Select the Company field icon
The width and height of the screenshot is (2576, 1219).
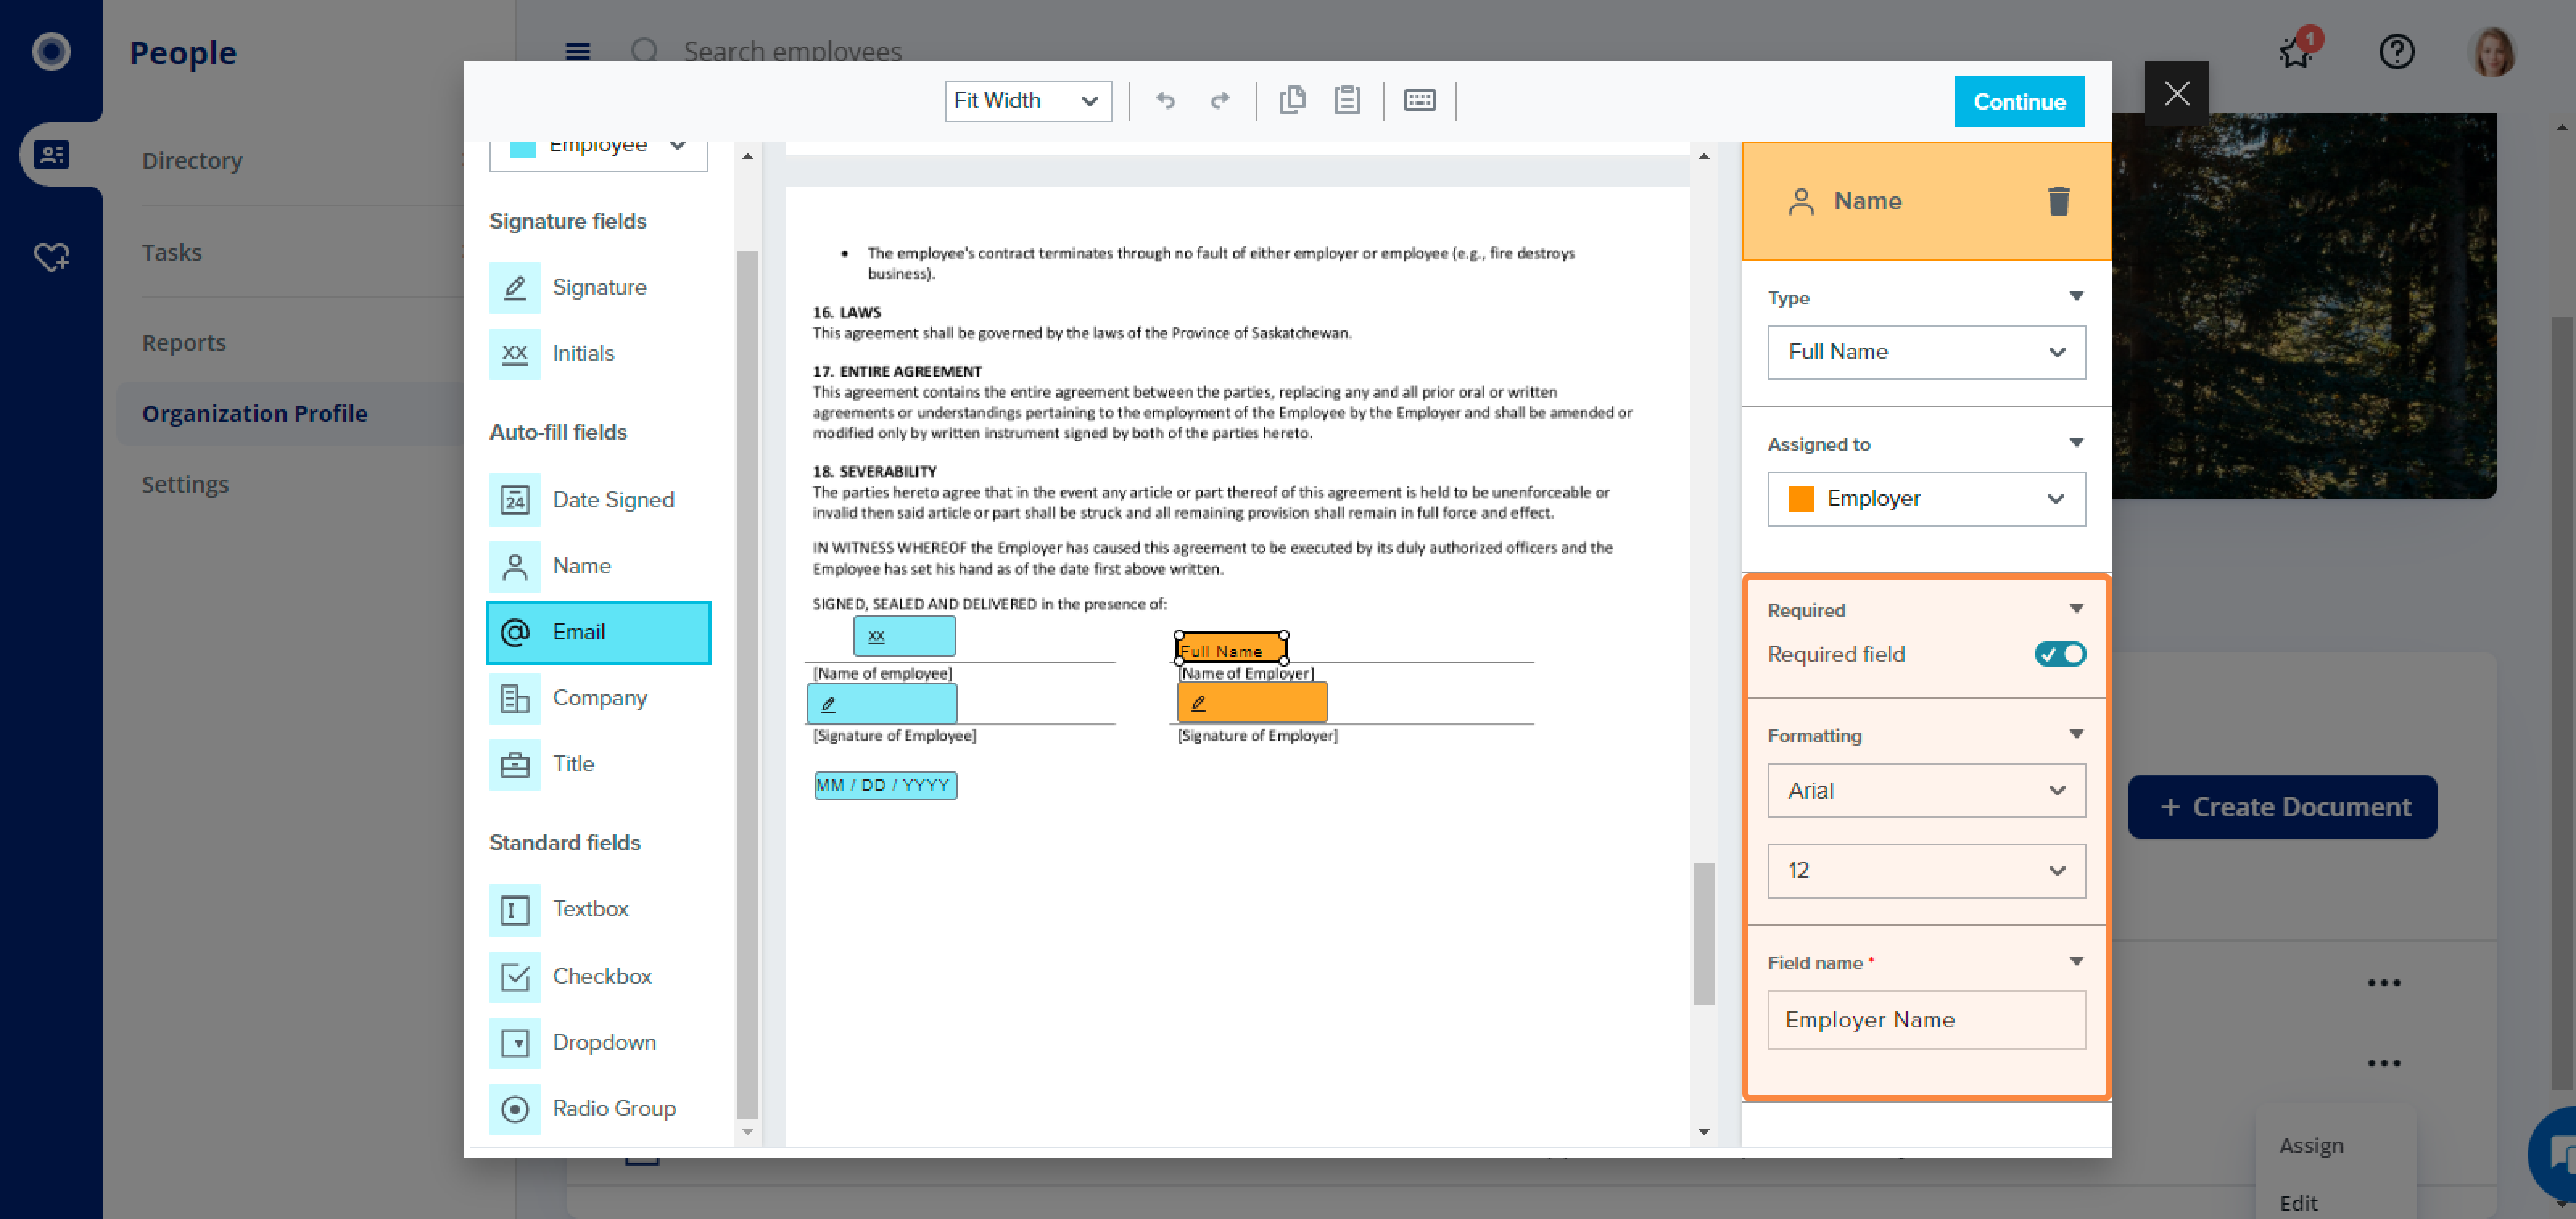[515, 698]
